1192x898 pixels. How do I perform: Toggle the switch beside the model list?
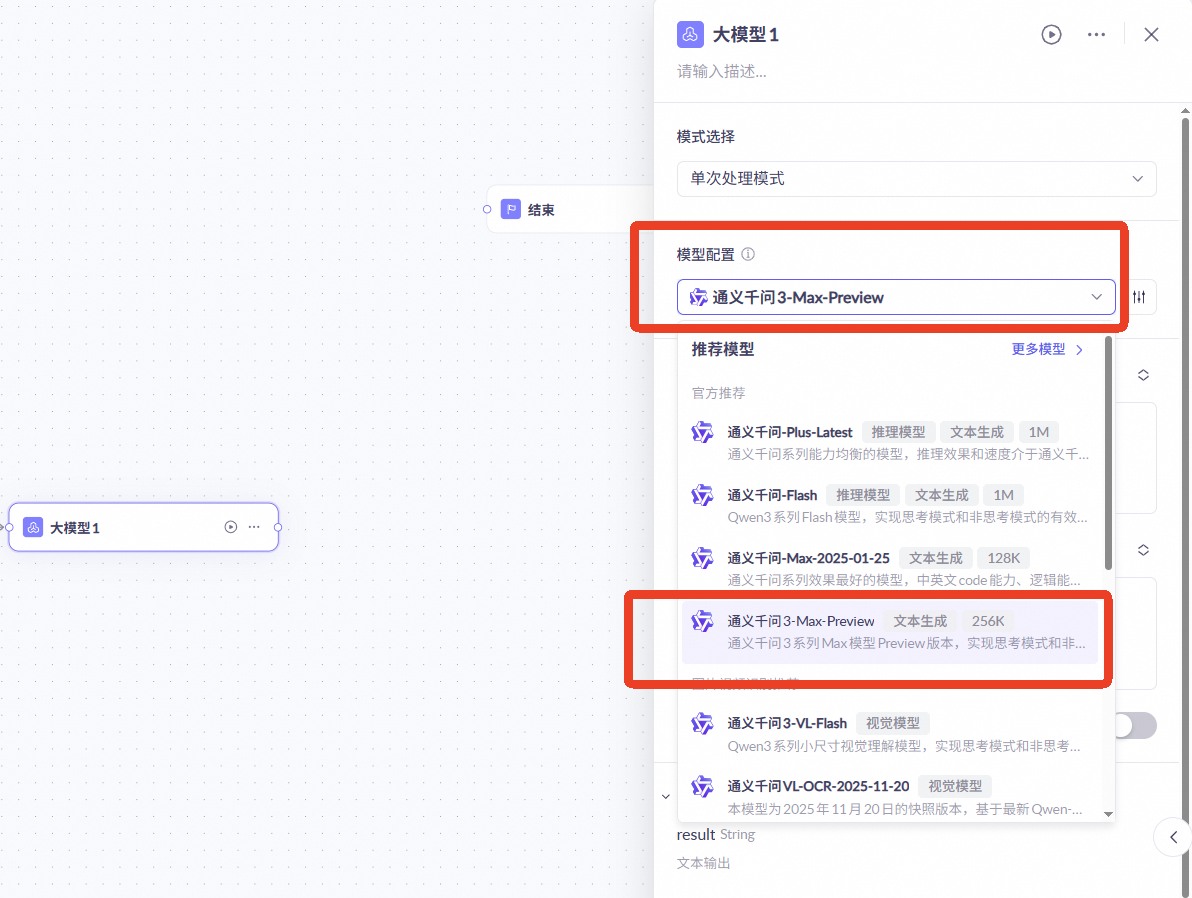click(1136, 725)
